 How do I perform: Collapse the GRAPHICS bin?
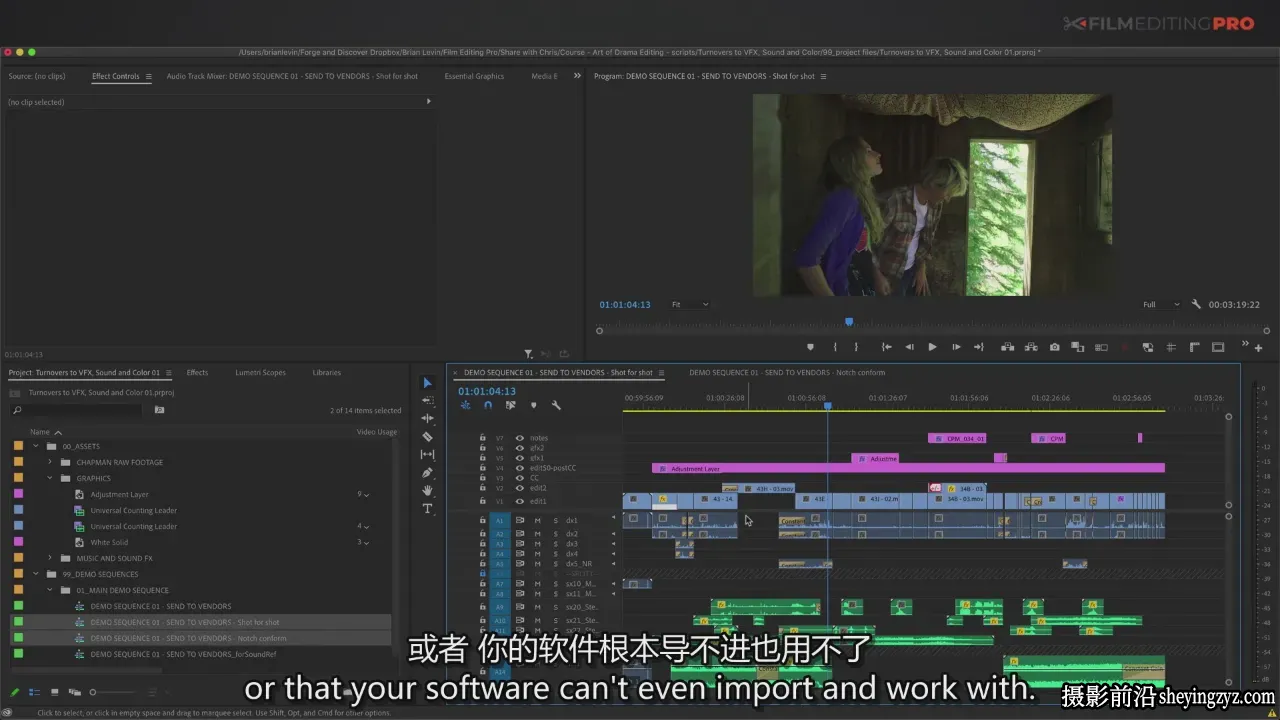coord(50,478)
